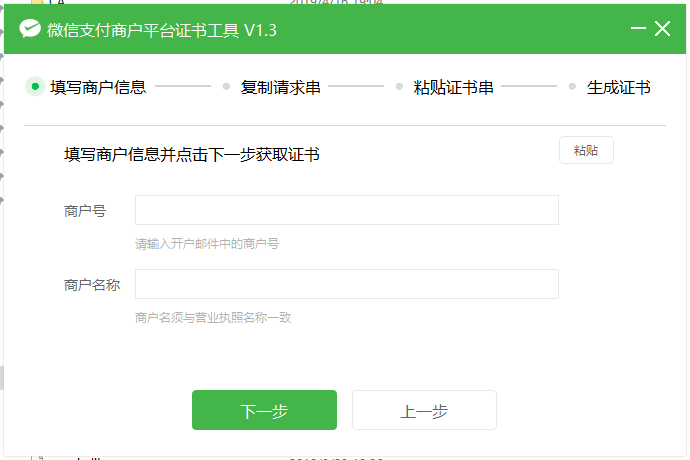Image resolution: width=690 pixels, height=460 pixels.
Task: Select the 复制请求串 step label
Action: (280, 87)
